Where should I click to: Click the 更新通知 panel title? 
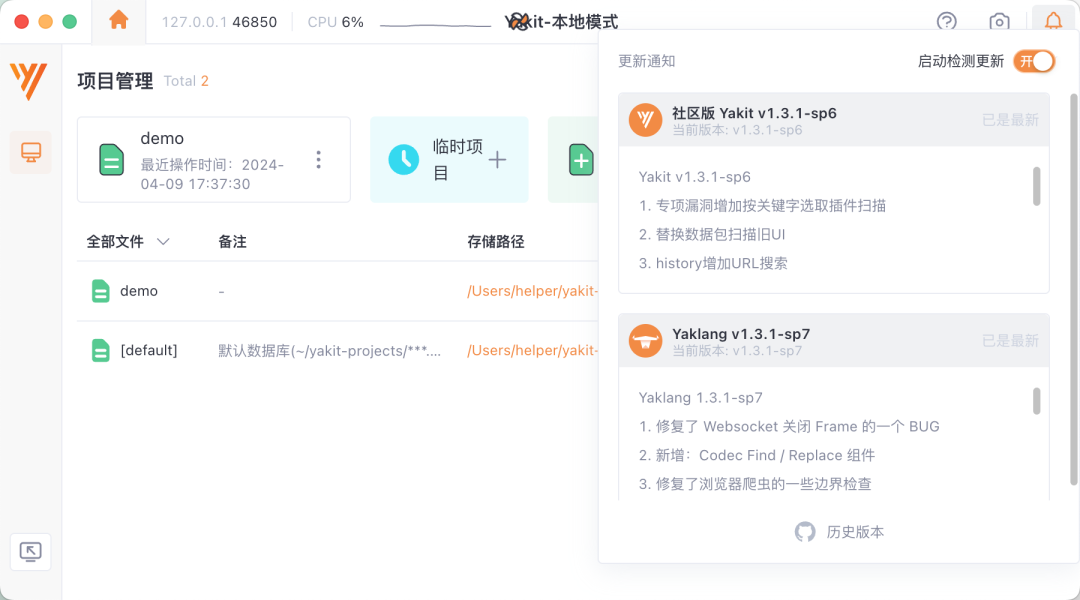tap(646, 61)
